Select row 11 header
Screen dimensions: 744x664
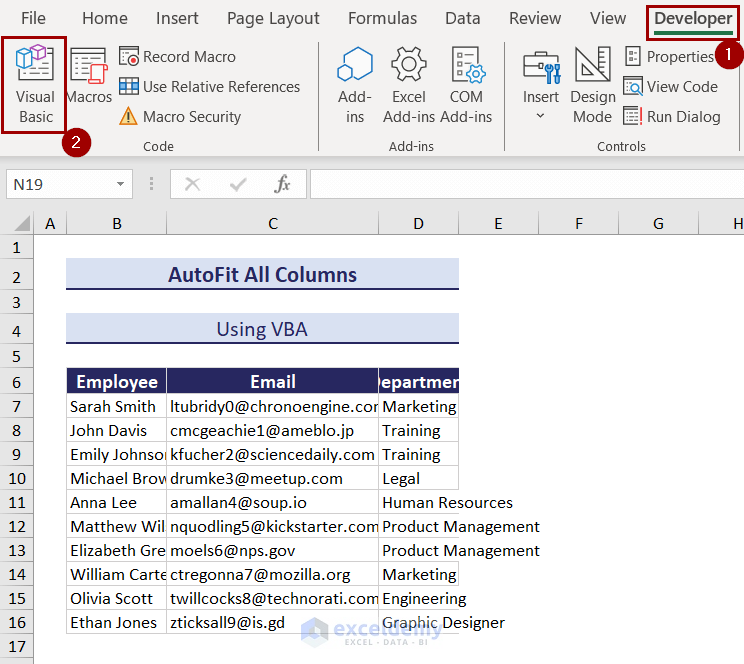[x=17, y=502]
